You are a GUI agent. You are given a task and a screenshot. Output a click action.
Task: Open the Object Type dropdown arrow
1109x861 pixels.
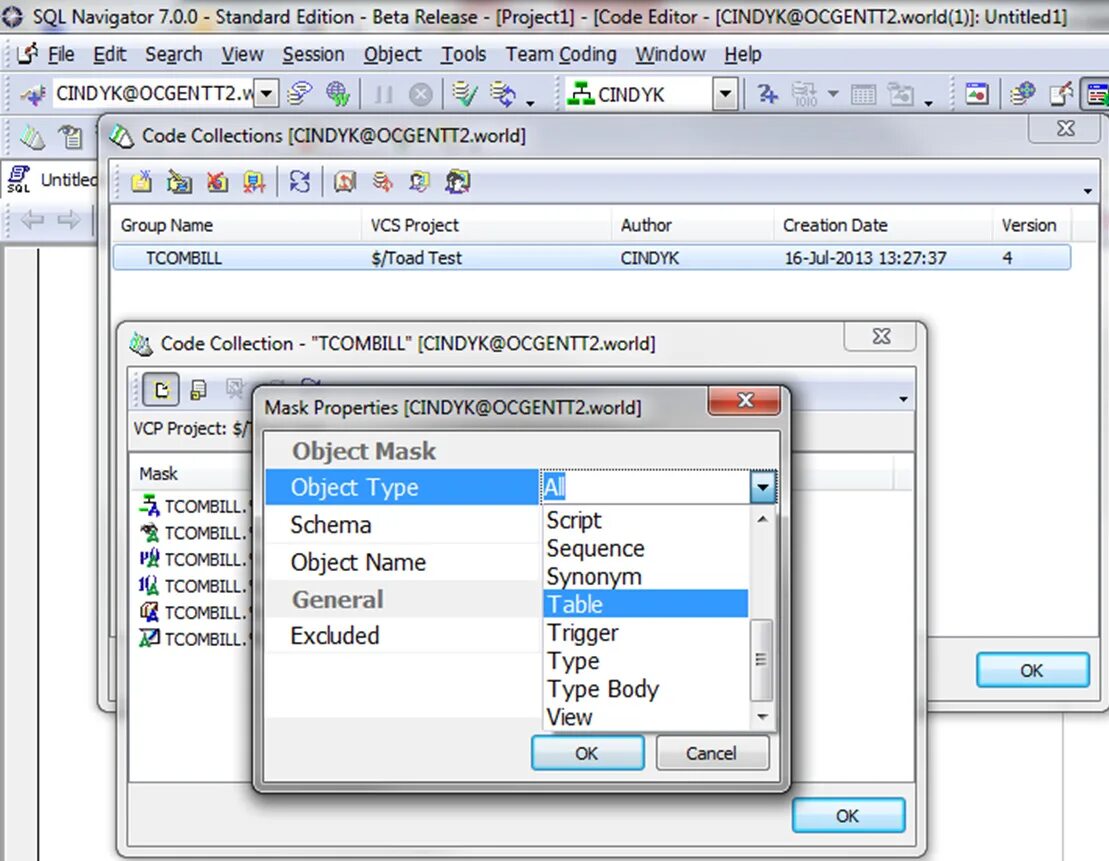pyautogui.click(x=762, y=487)
